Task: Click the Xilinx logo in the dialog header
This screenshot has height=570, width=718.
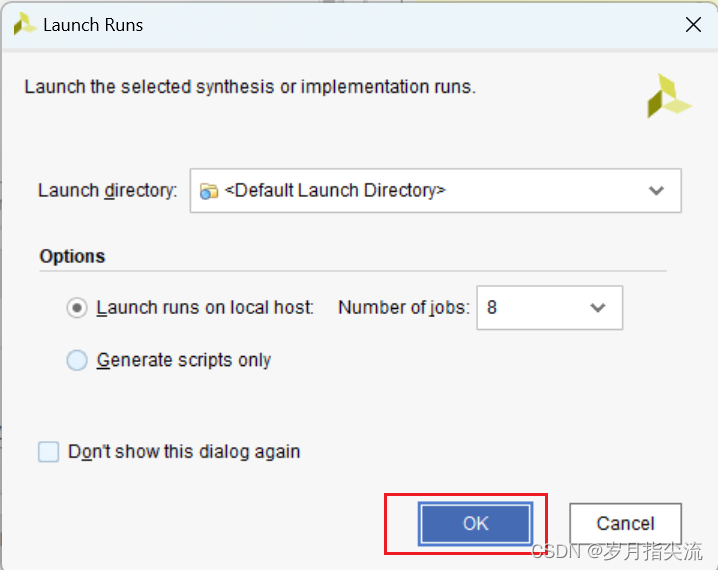Action: 668,96
